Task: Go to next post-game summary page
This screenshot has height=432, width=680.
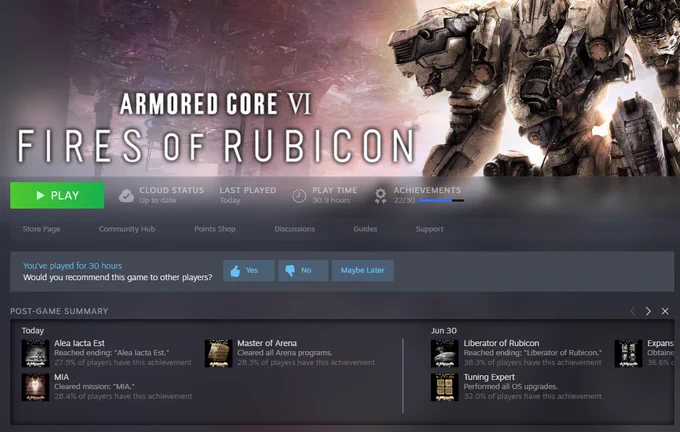Action: click(648, 311)
